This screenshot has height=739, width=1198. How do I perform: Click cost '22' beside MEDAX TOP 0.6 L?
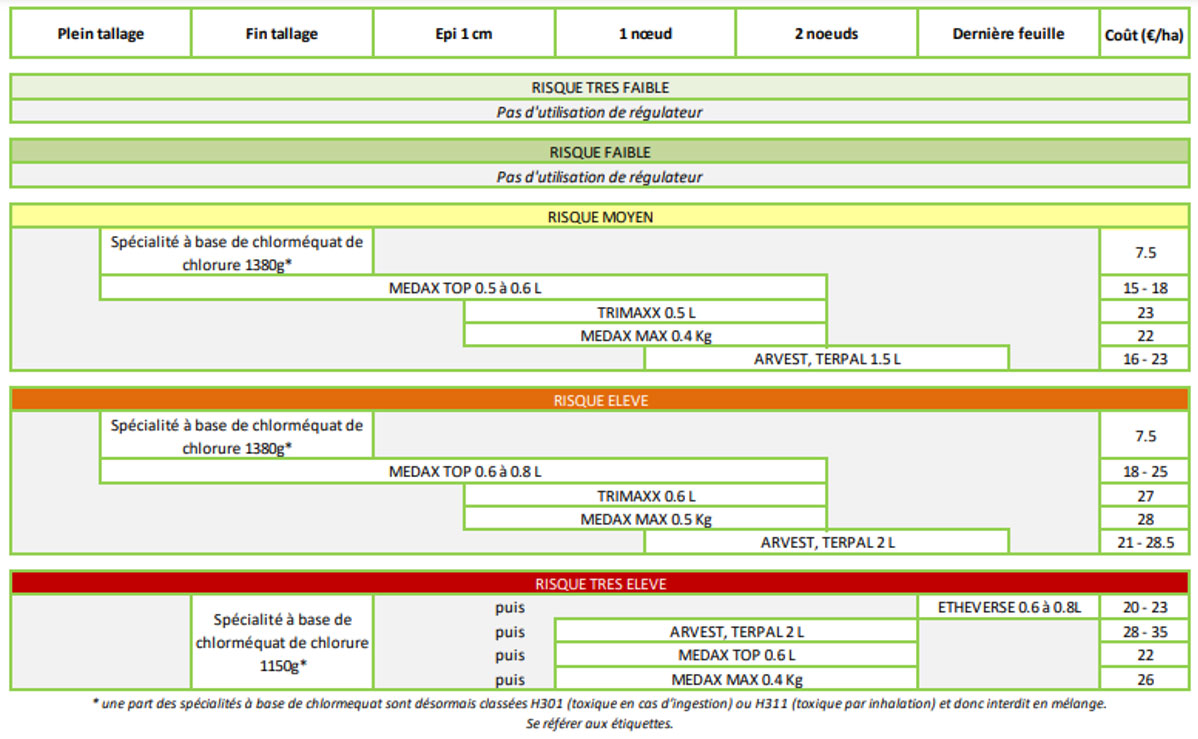point(1145,655)
